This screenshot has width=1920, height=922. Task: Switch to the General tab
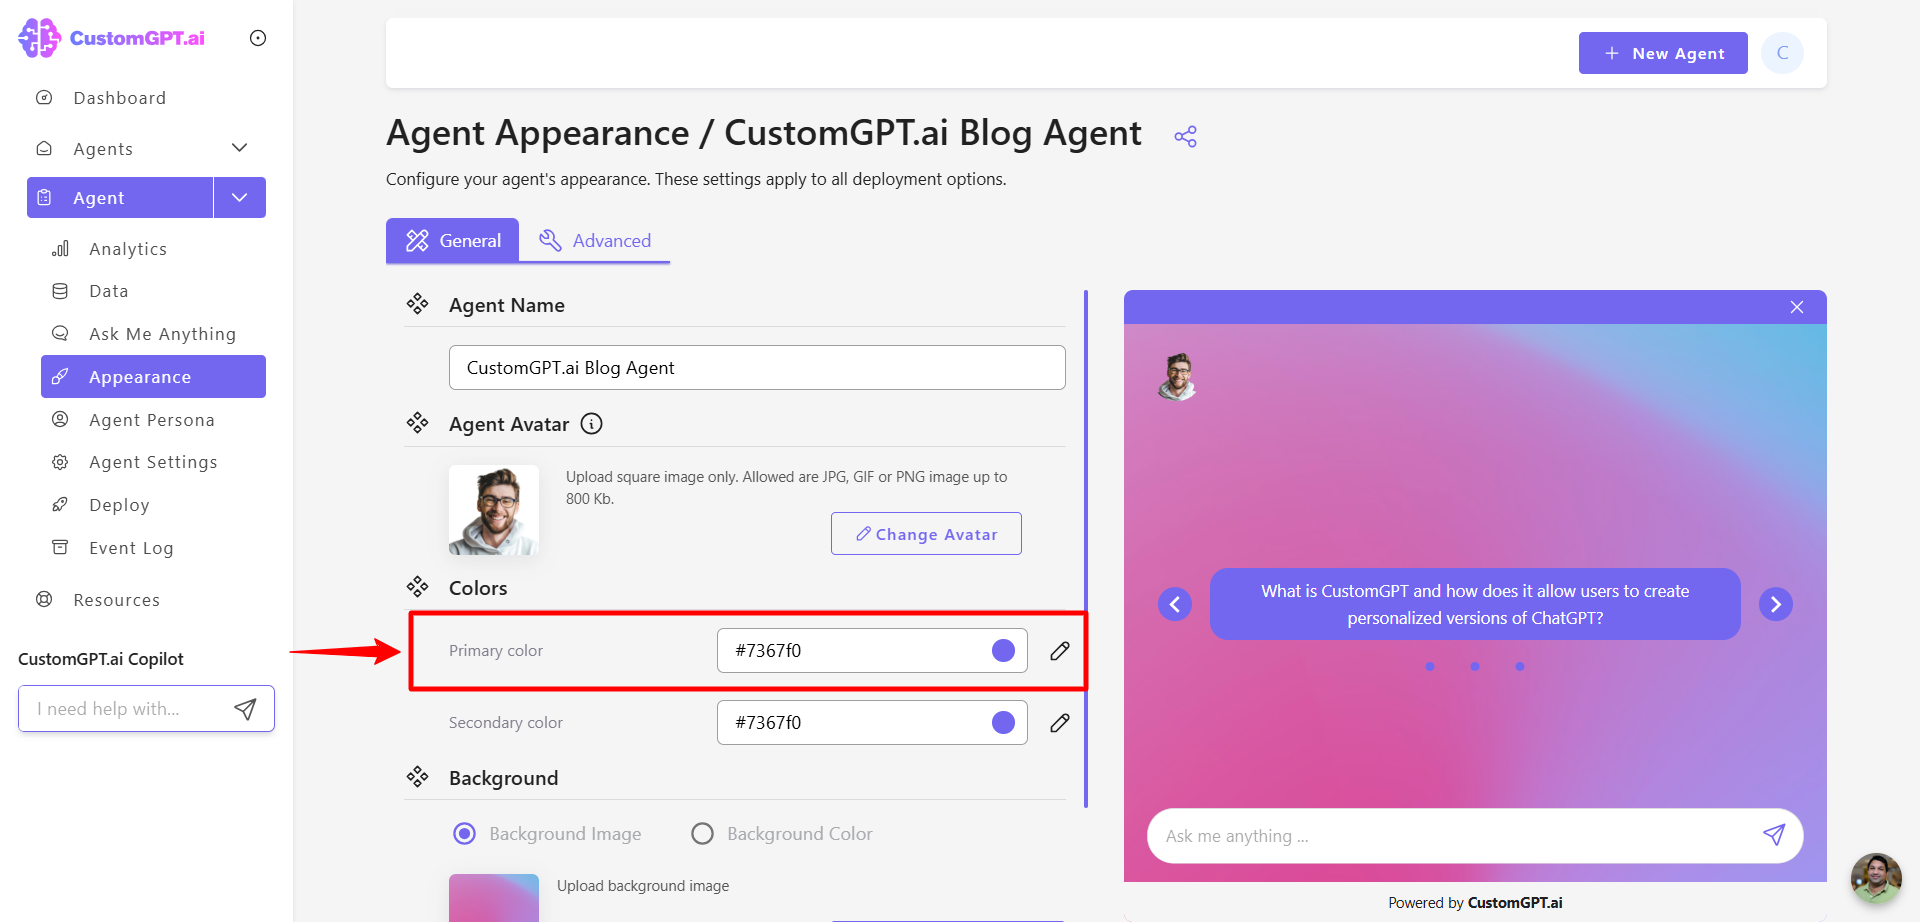point(452,241)
